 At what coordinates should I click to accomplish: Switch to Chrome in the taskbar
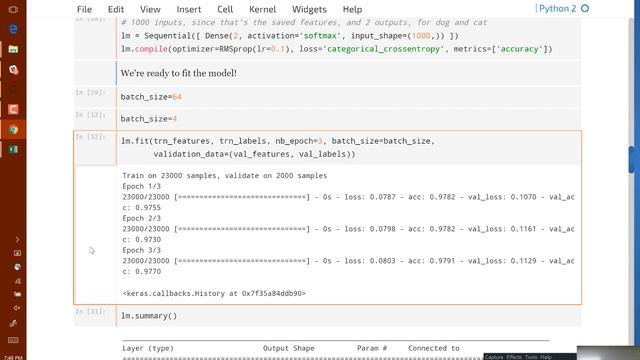click(x=13, y=130)
